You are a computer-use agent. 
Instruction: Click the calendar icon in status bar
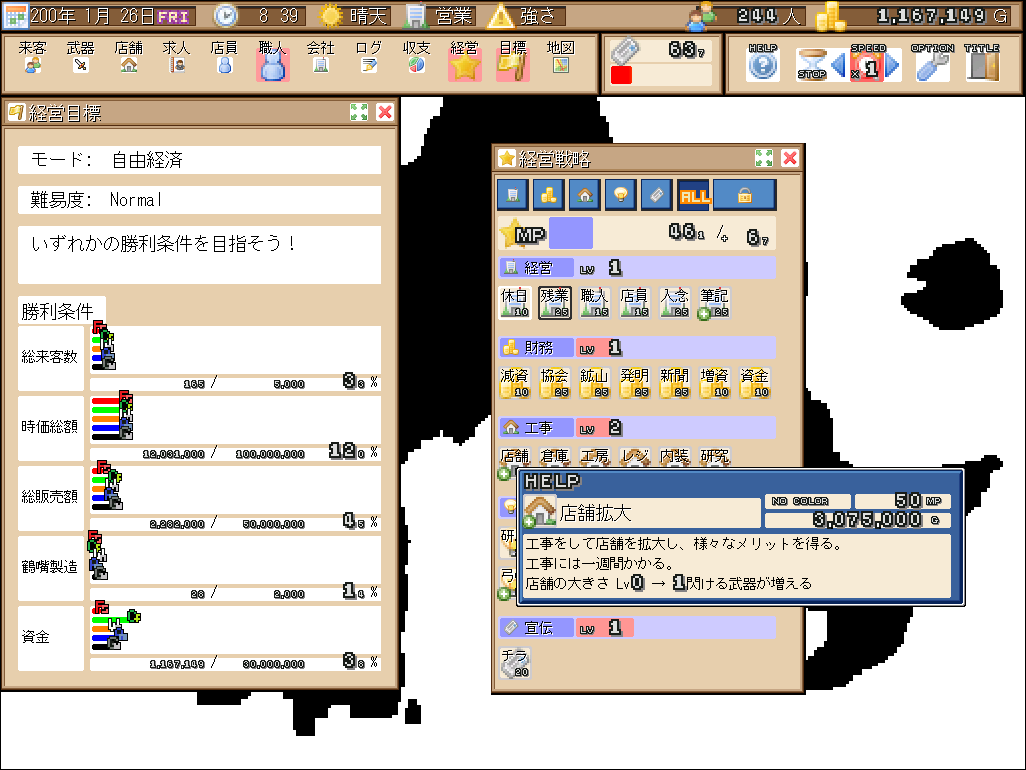[x=16, y=16]
